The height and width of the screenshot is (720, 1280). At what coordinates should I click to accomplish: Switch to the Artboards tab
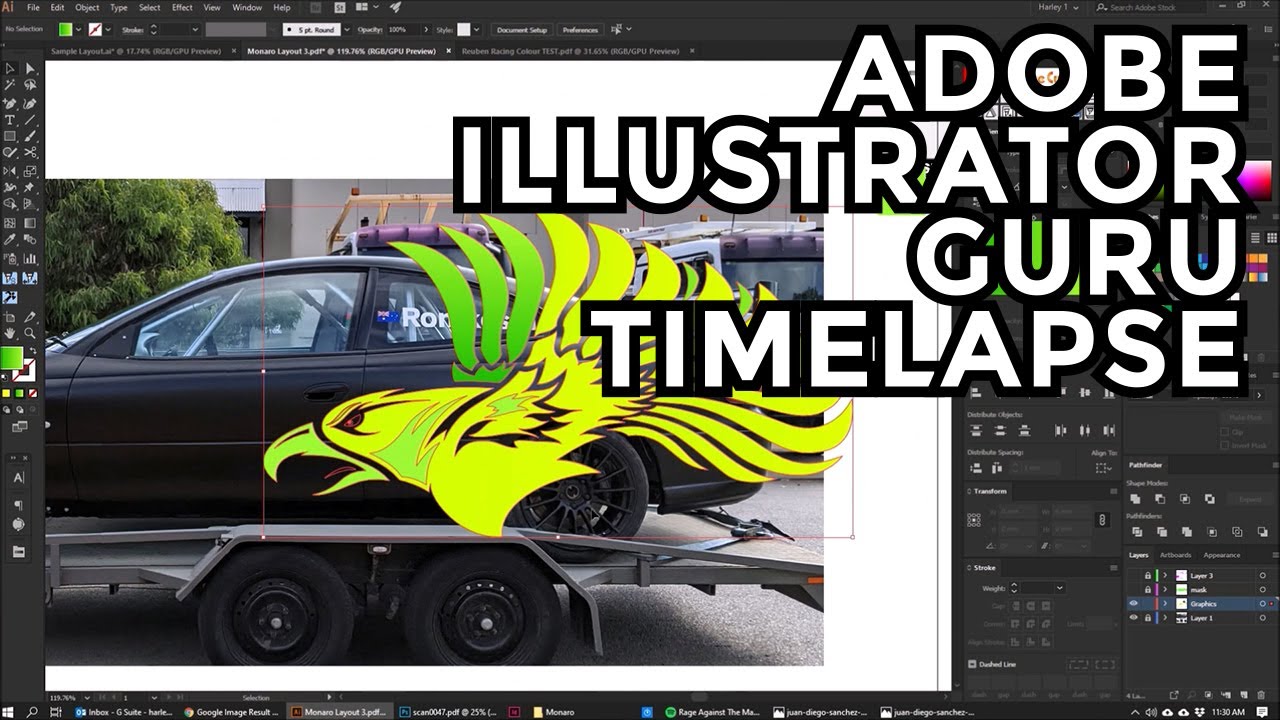1175,555
